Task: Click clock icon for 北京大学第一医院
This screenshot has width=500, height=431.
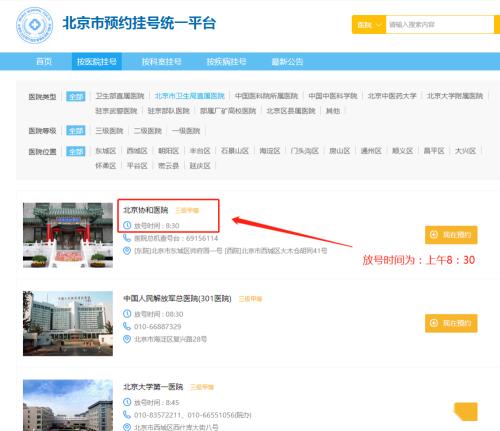Action: tap(127, 402)
